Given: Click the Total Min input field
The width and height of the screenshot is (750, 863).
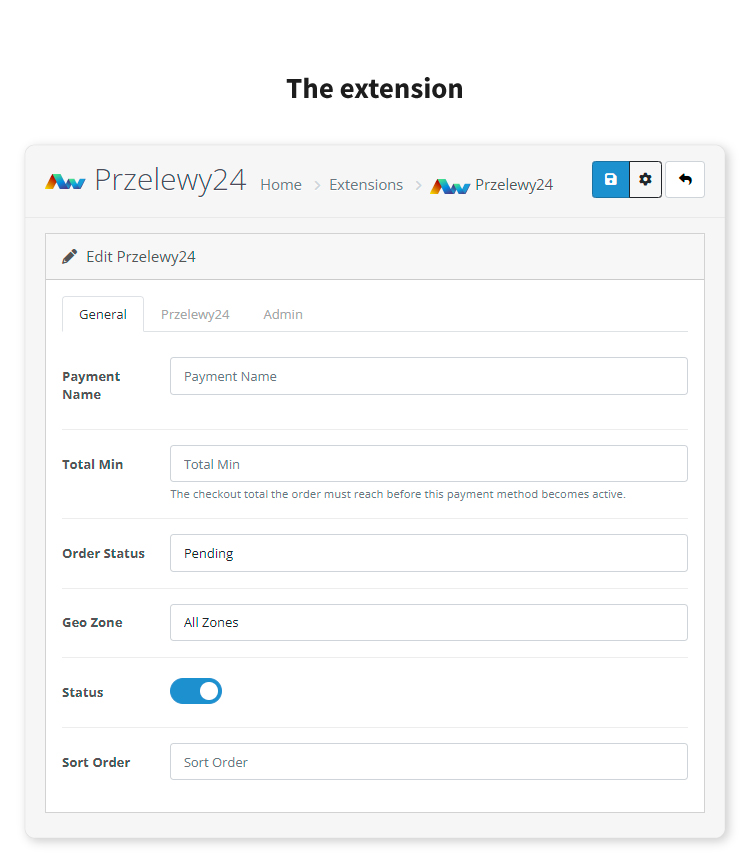Looking at the screenshot, I should click(x=428, y=463).
